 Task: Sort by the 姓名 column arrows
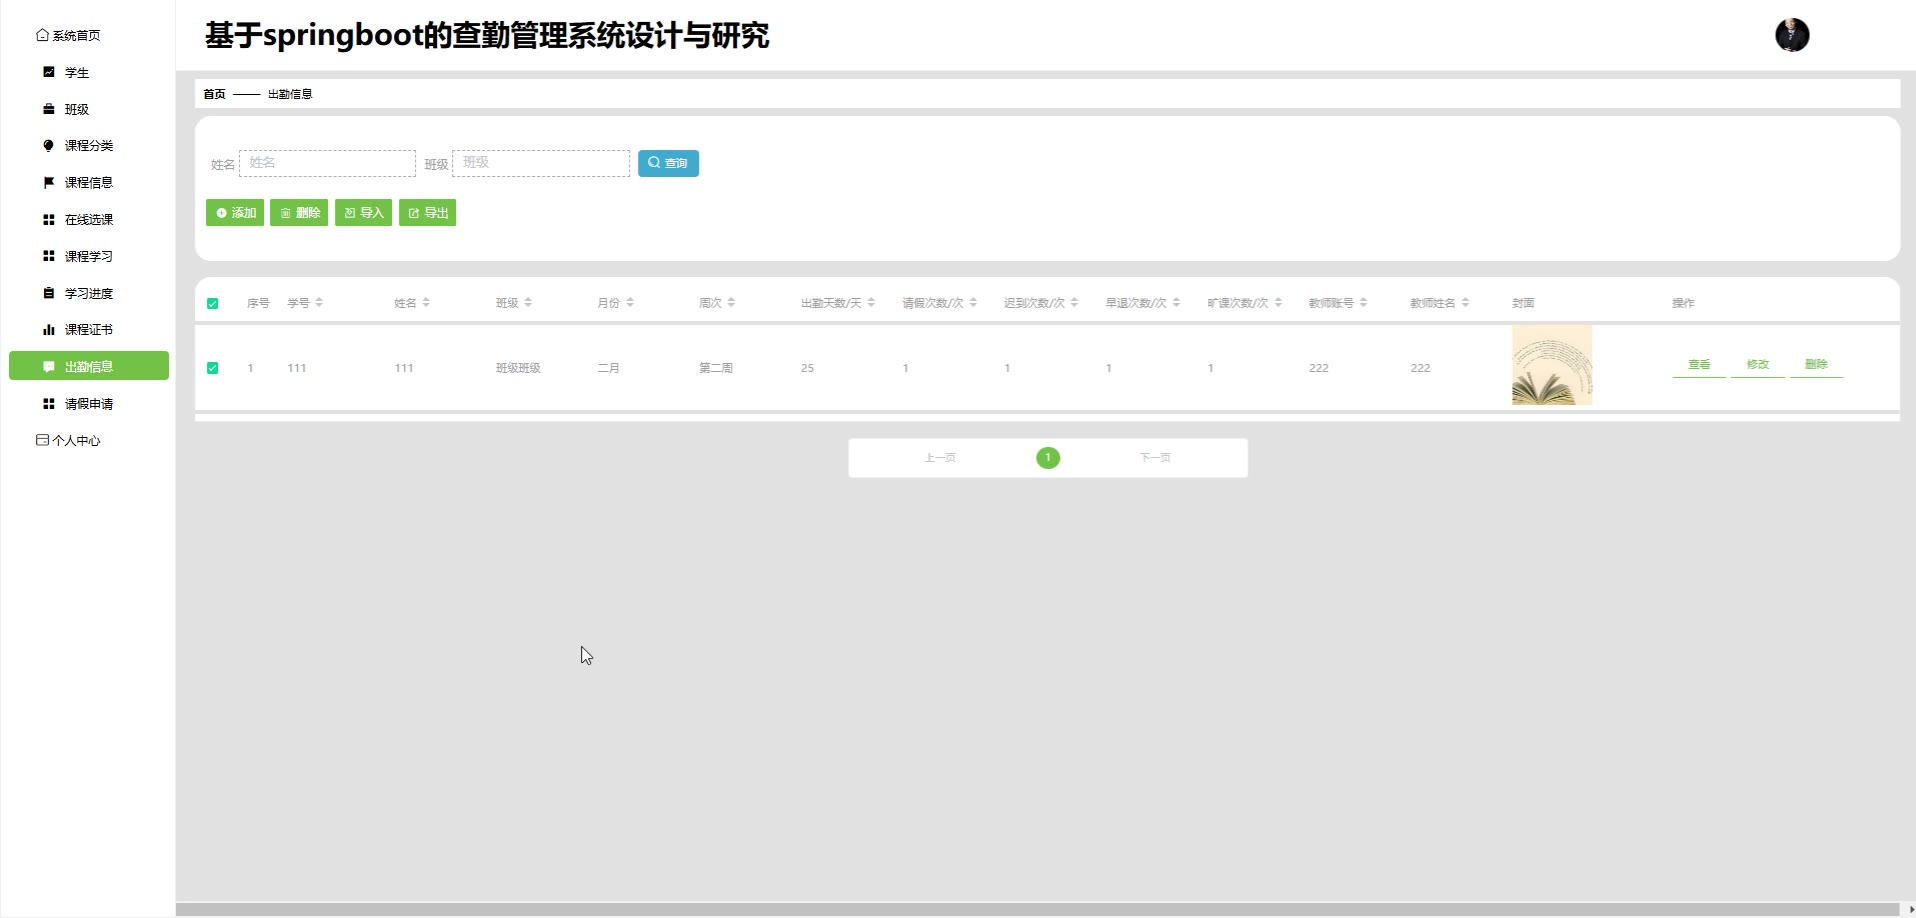coord(426,303)
